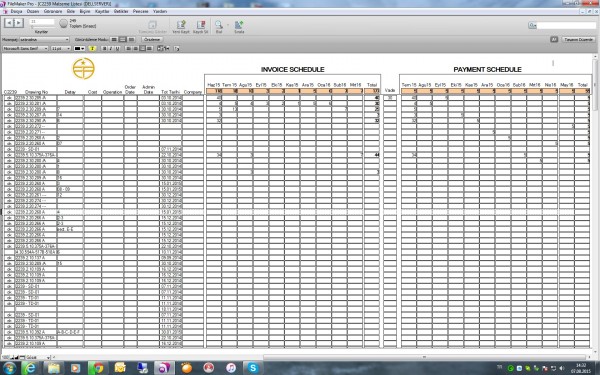
Task: Expand the Microsoft Sans Serif font dropdown
Action: (26, 49)
